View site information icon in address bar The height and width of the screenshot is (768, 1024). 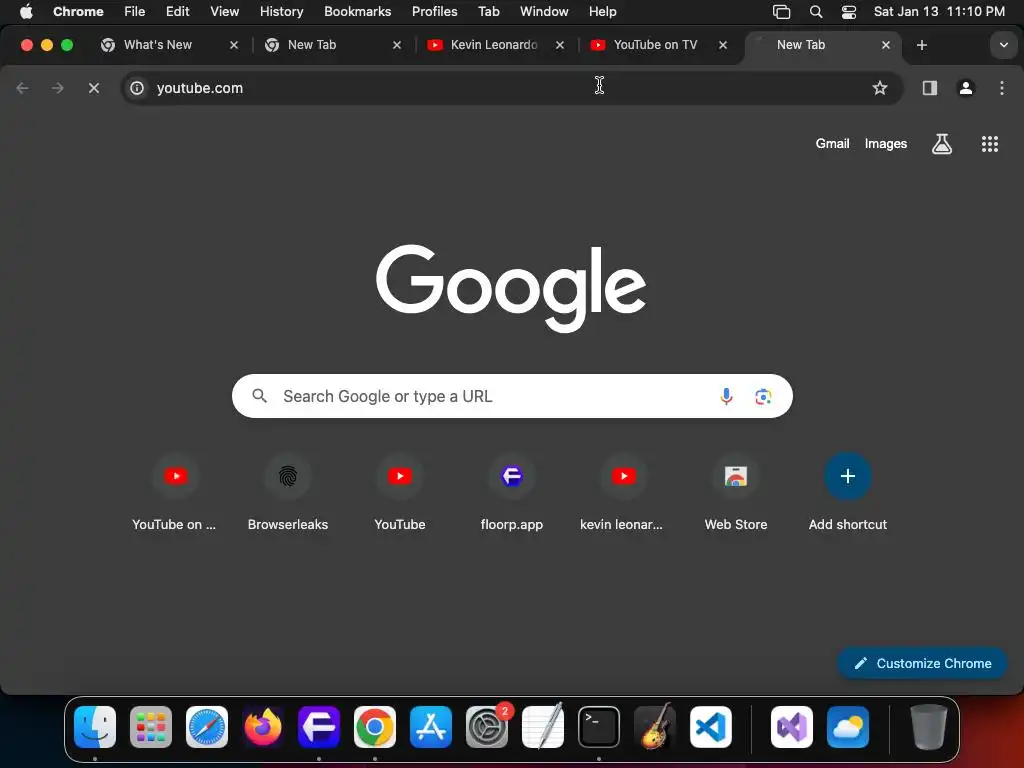[x=136, y=88]
